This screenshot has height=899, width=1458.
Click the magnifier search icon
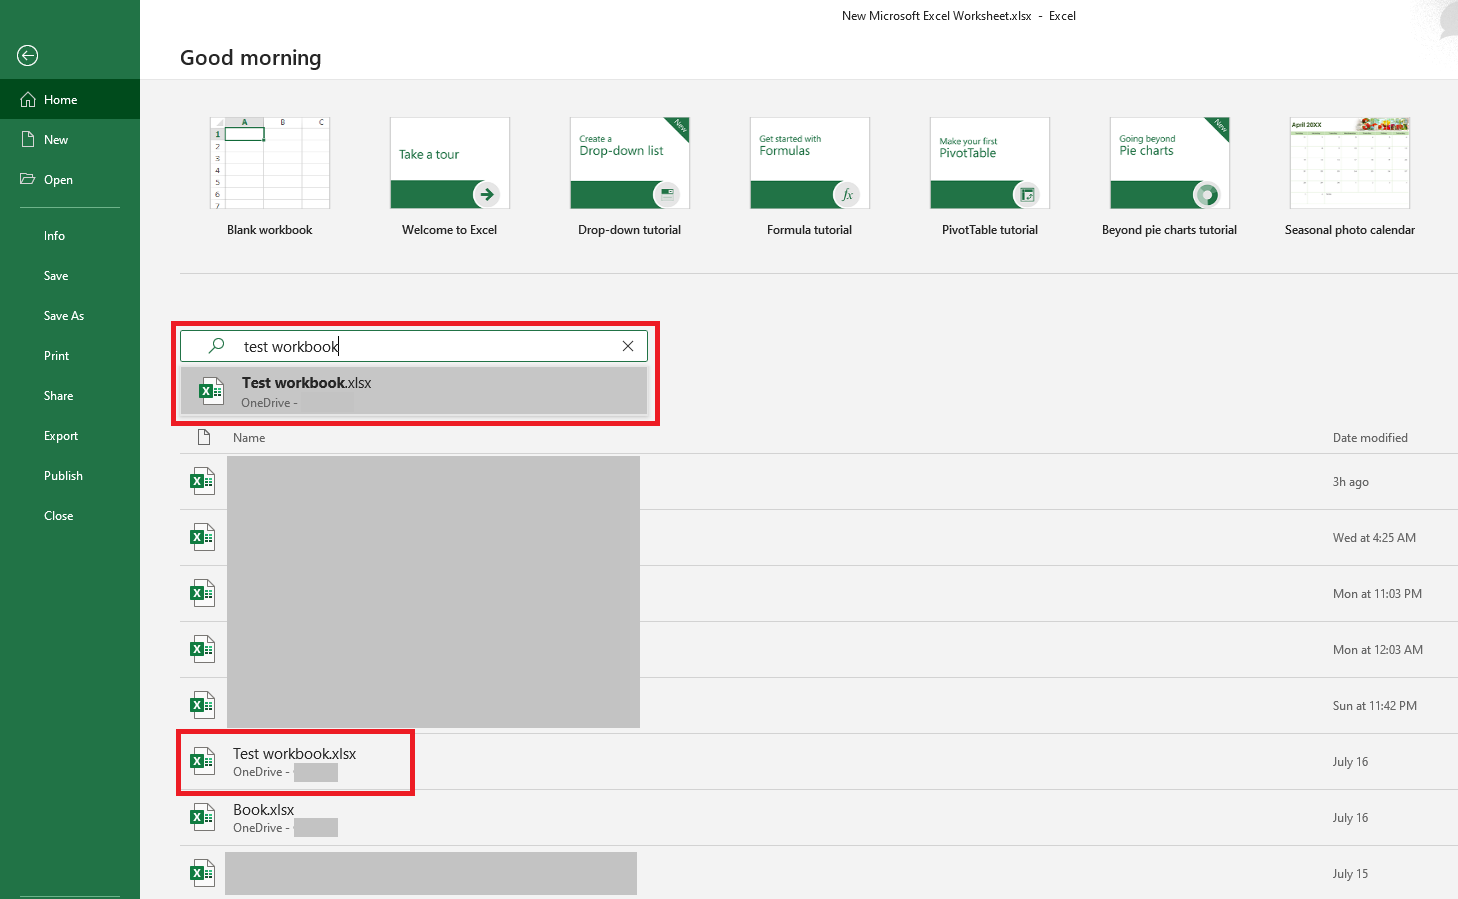[x=216, y=346]
